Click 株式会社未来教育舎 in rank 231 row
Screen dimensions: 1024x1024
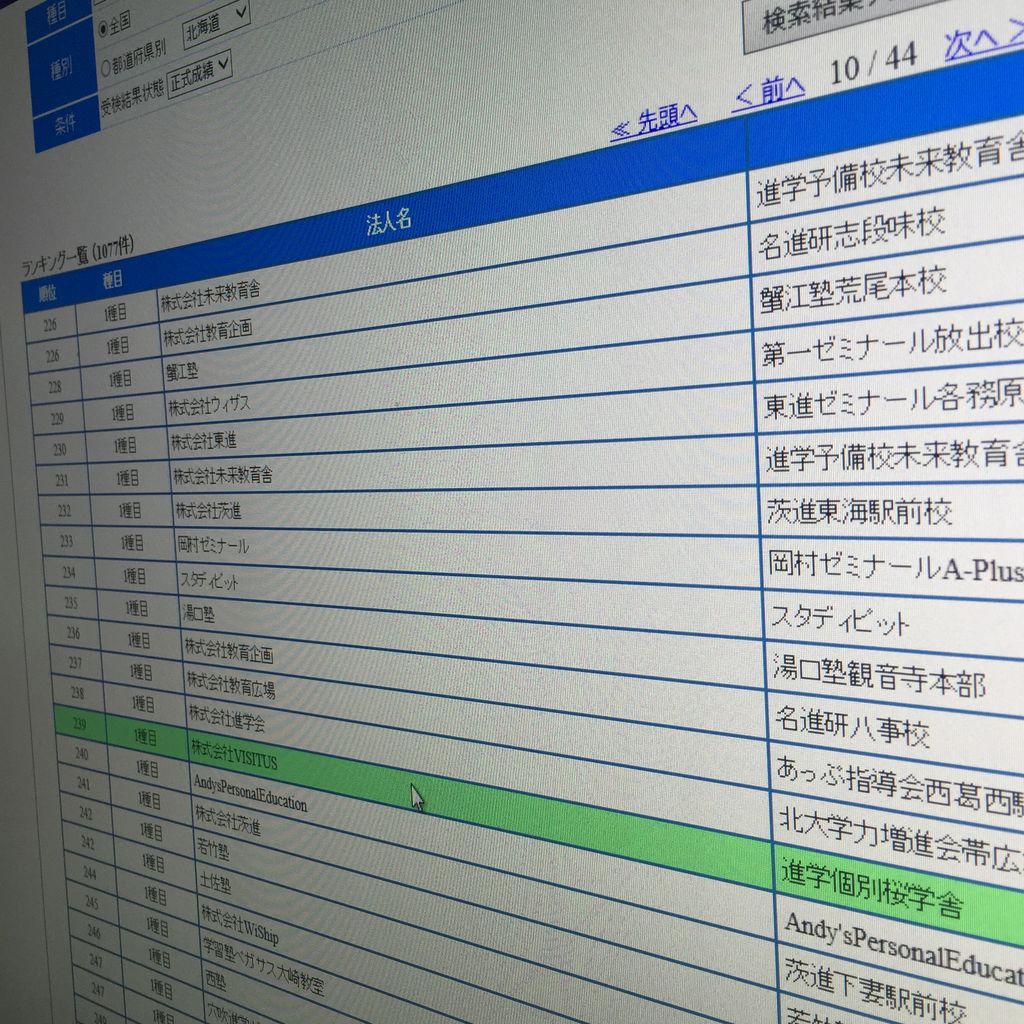click(x=223, y=475)
